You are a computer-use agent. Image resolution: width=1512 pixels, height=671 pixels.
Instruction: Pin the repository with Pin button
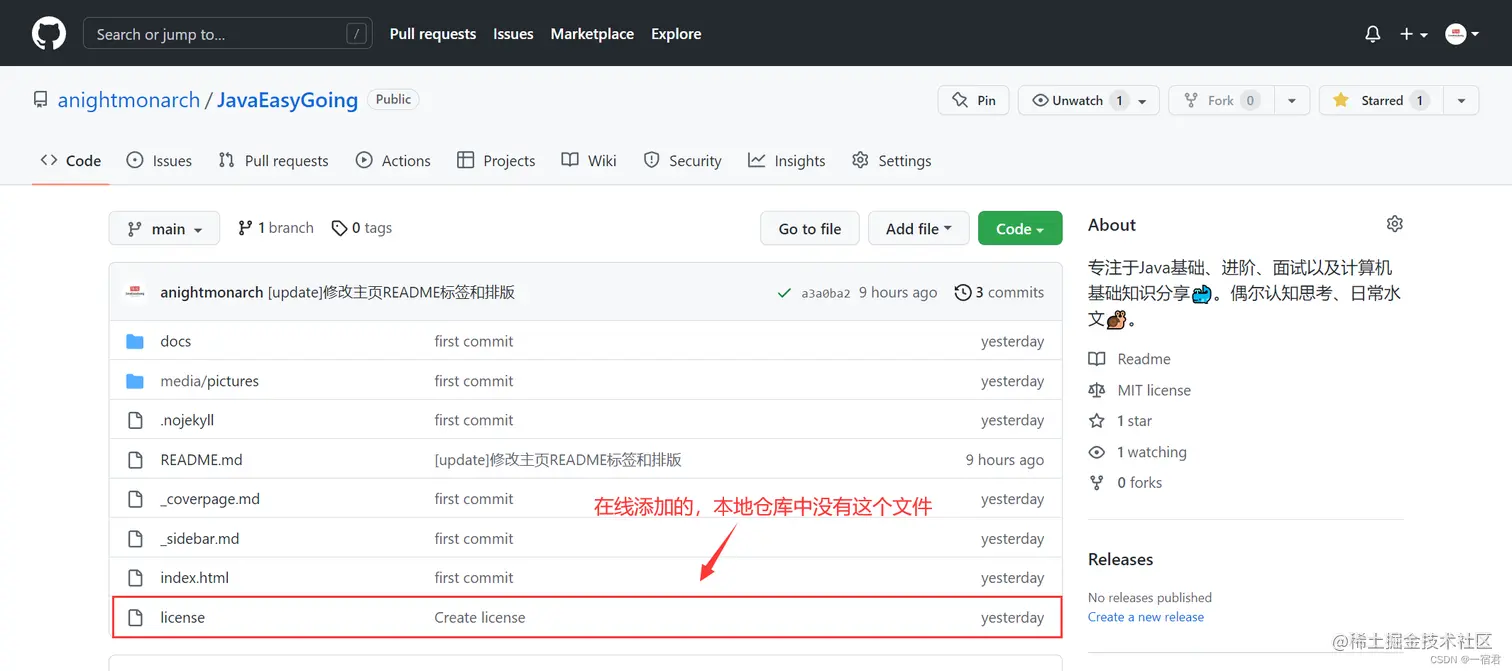tap(973, 100)
